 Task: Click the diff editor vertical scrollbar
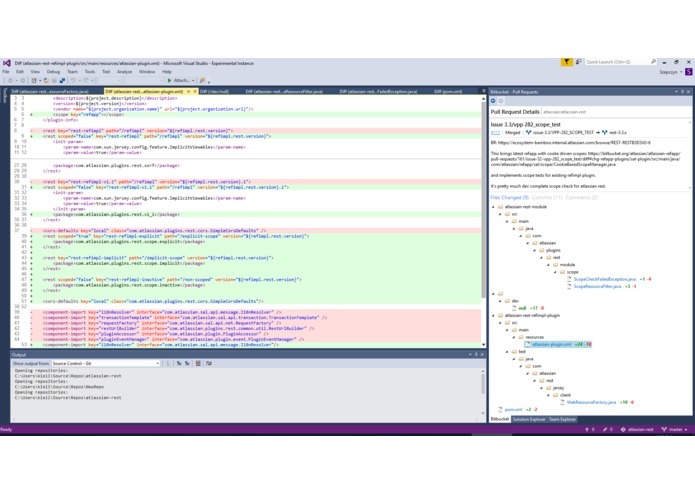483,222
